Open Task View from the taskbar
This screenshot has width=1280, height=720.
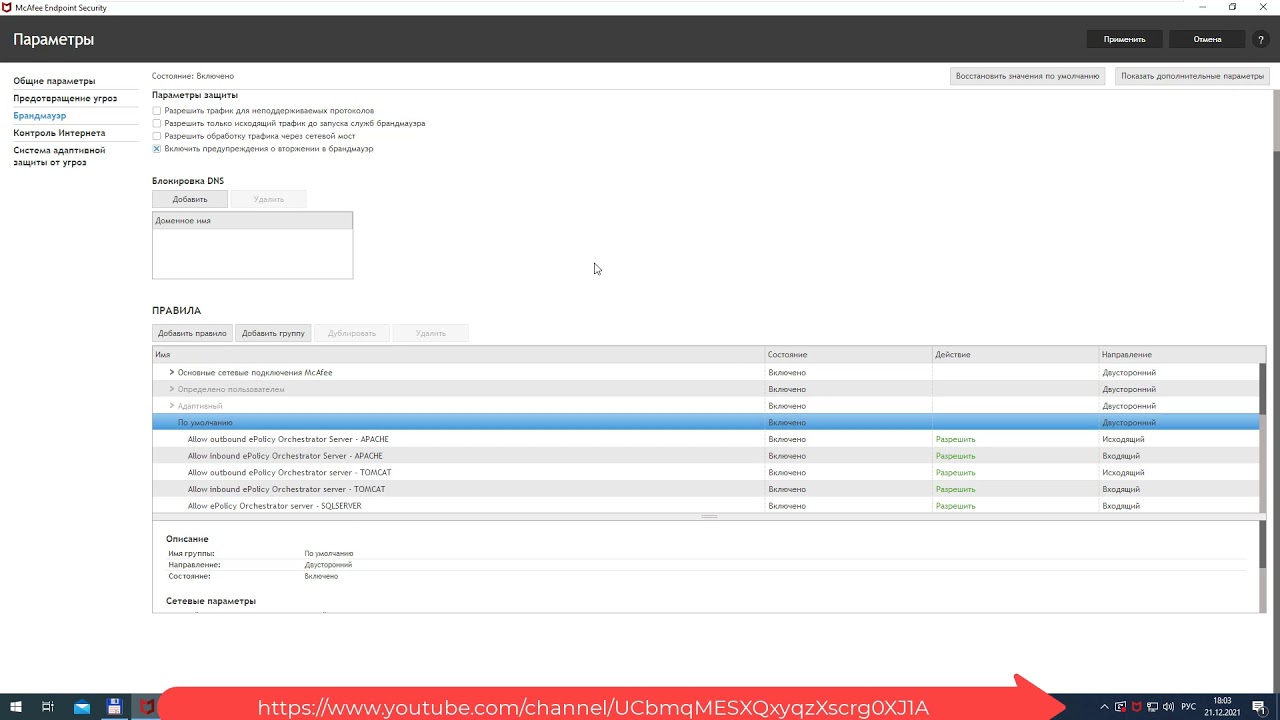click(48, 707)
